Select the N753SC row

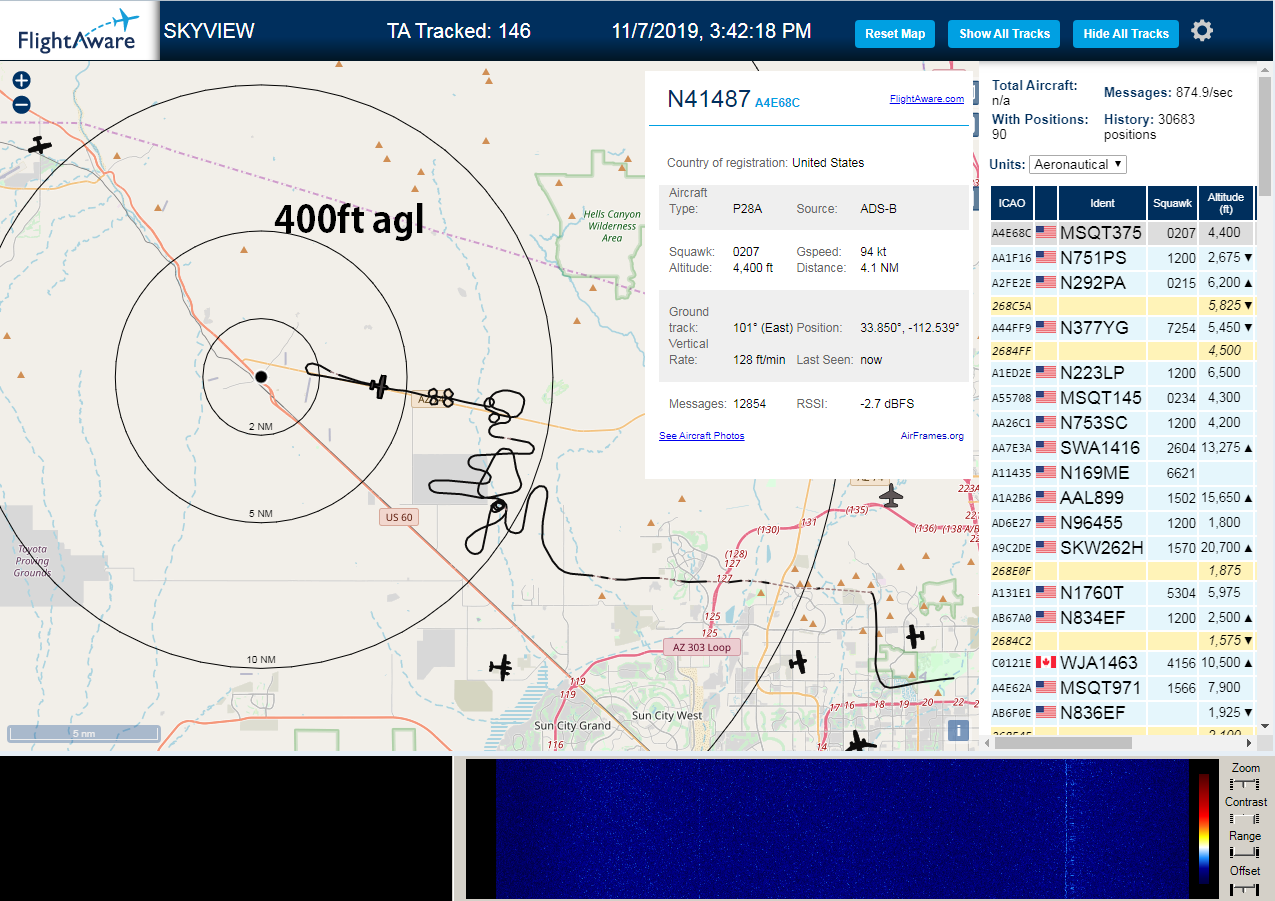point(1123,422)
